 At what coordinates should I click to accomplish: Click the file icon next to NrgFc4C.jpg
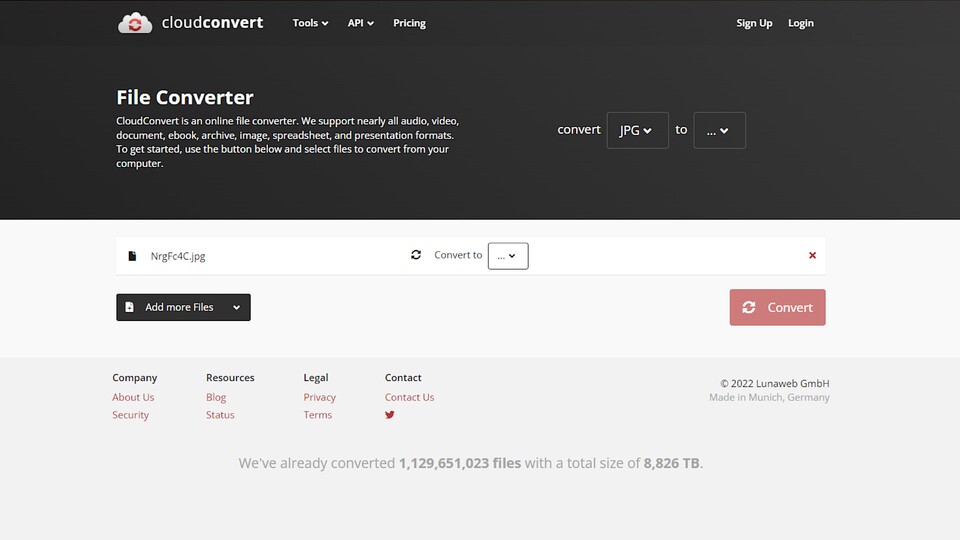pos(132,256)
